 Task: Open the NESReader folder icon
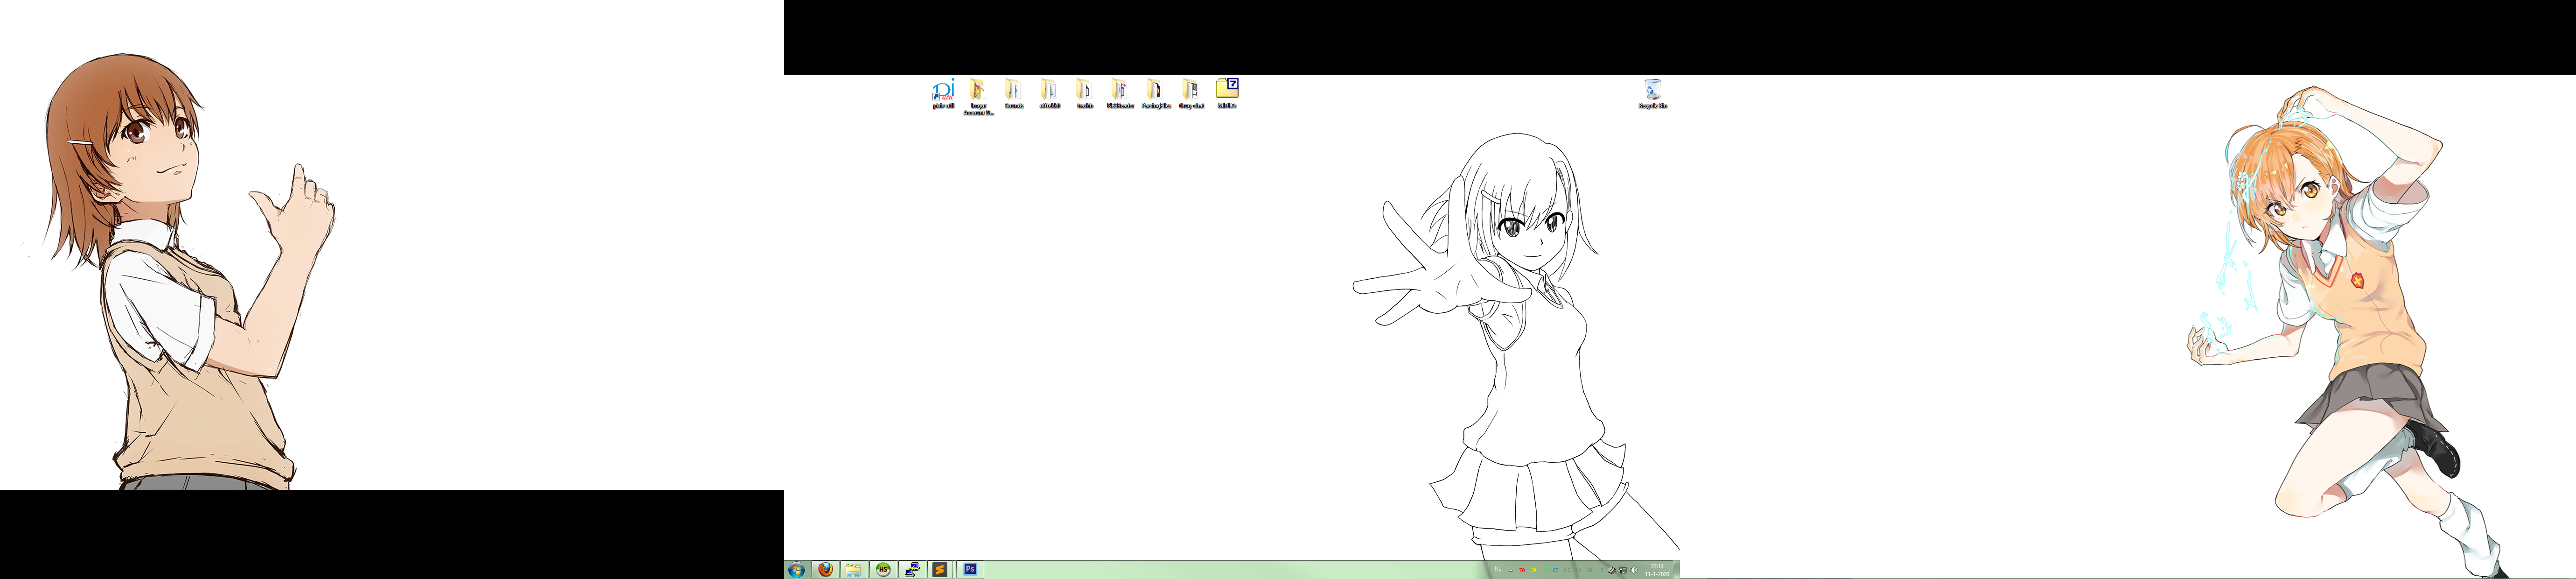[x=1120, y=94]
